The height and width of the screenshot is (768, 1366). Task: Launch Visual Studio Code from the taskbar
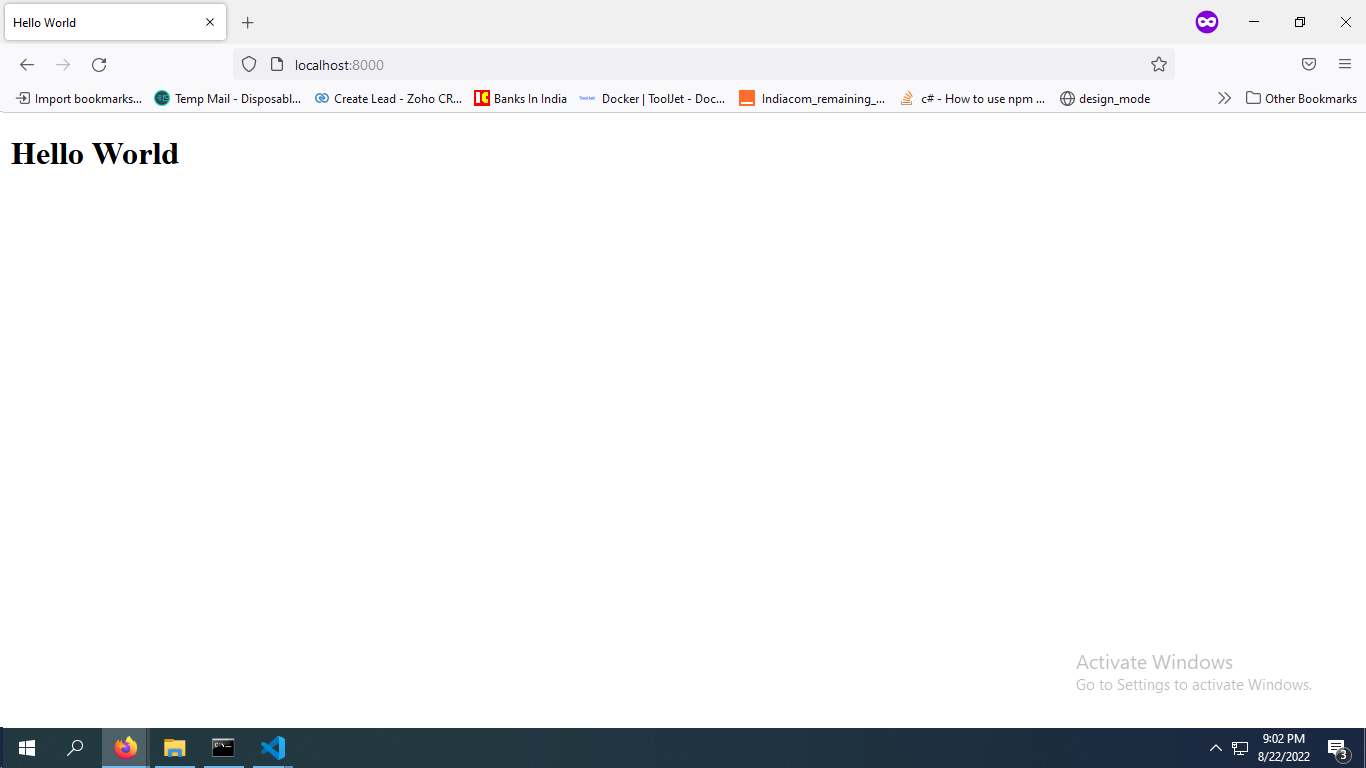pos(272,747)
